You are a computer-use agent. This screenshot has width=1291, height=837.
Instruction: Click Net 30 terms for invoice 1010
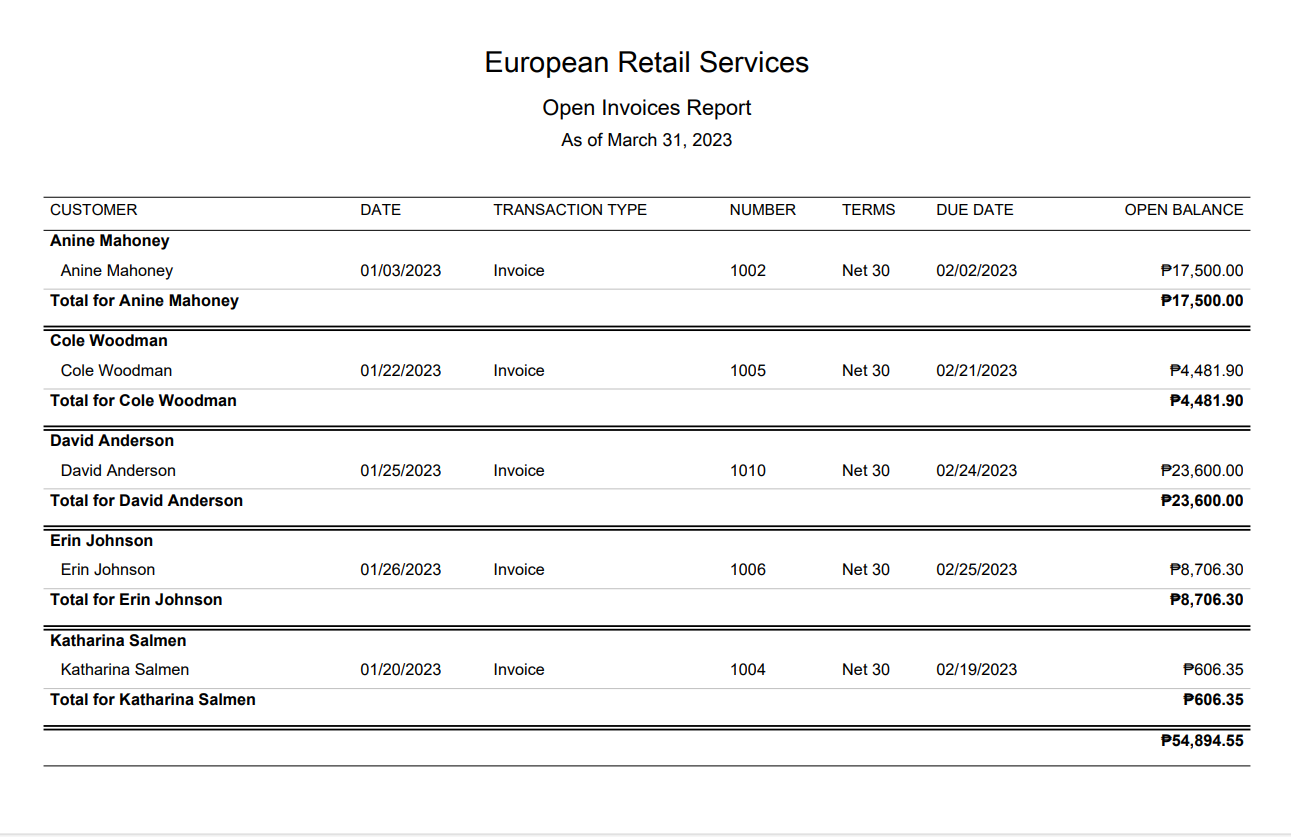866,471
